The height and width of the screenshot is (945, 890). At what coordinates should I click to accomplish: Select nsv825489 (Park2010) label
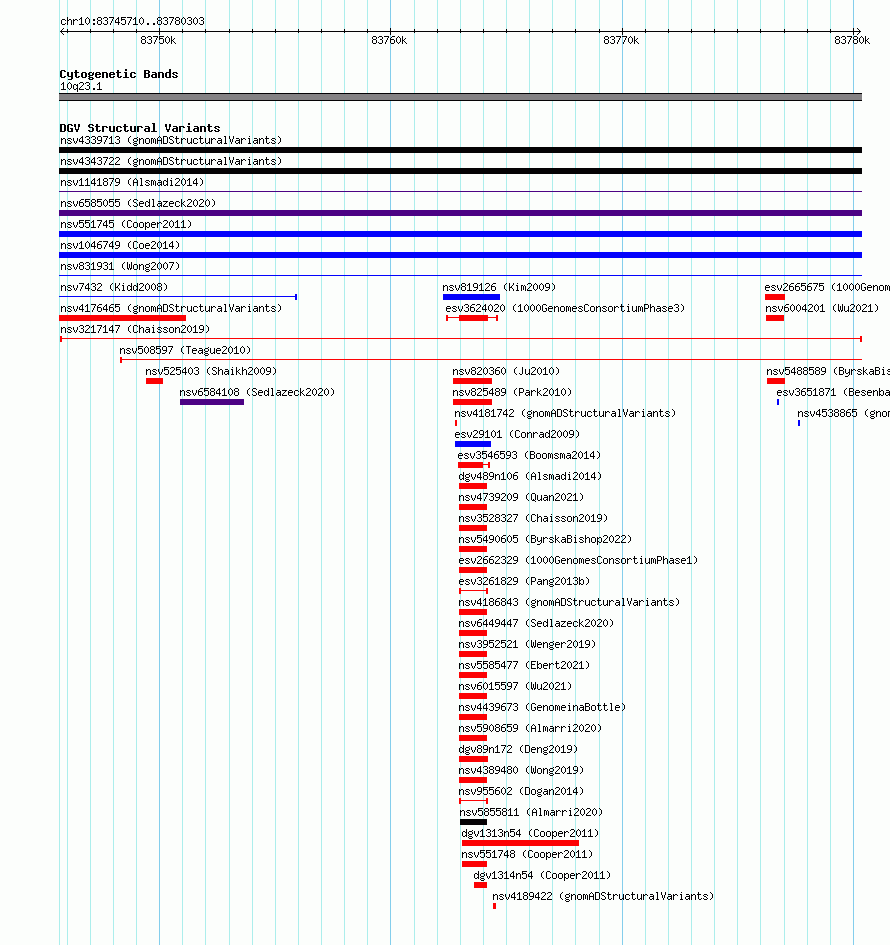[512, 392]
